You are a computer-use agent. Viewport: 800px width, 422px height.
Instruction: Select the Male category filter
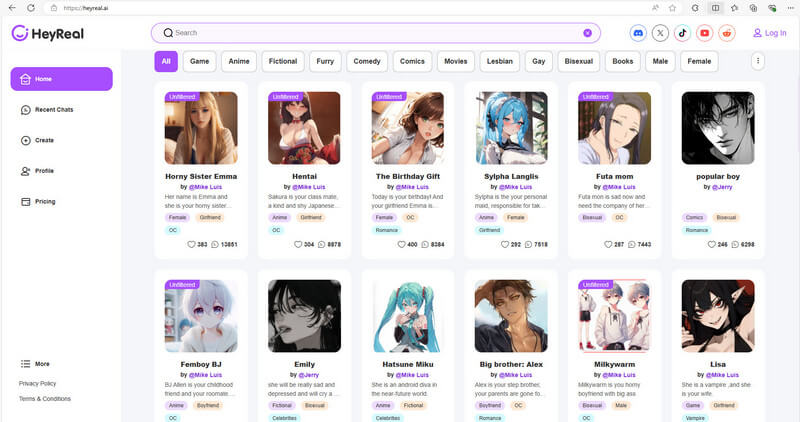coord(660,61)
